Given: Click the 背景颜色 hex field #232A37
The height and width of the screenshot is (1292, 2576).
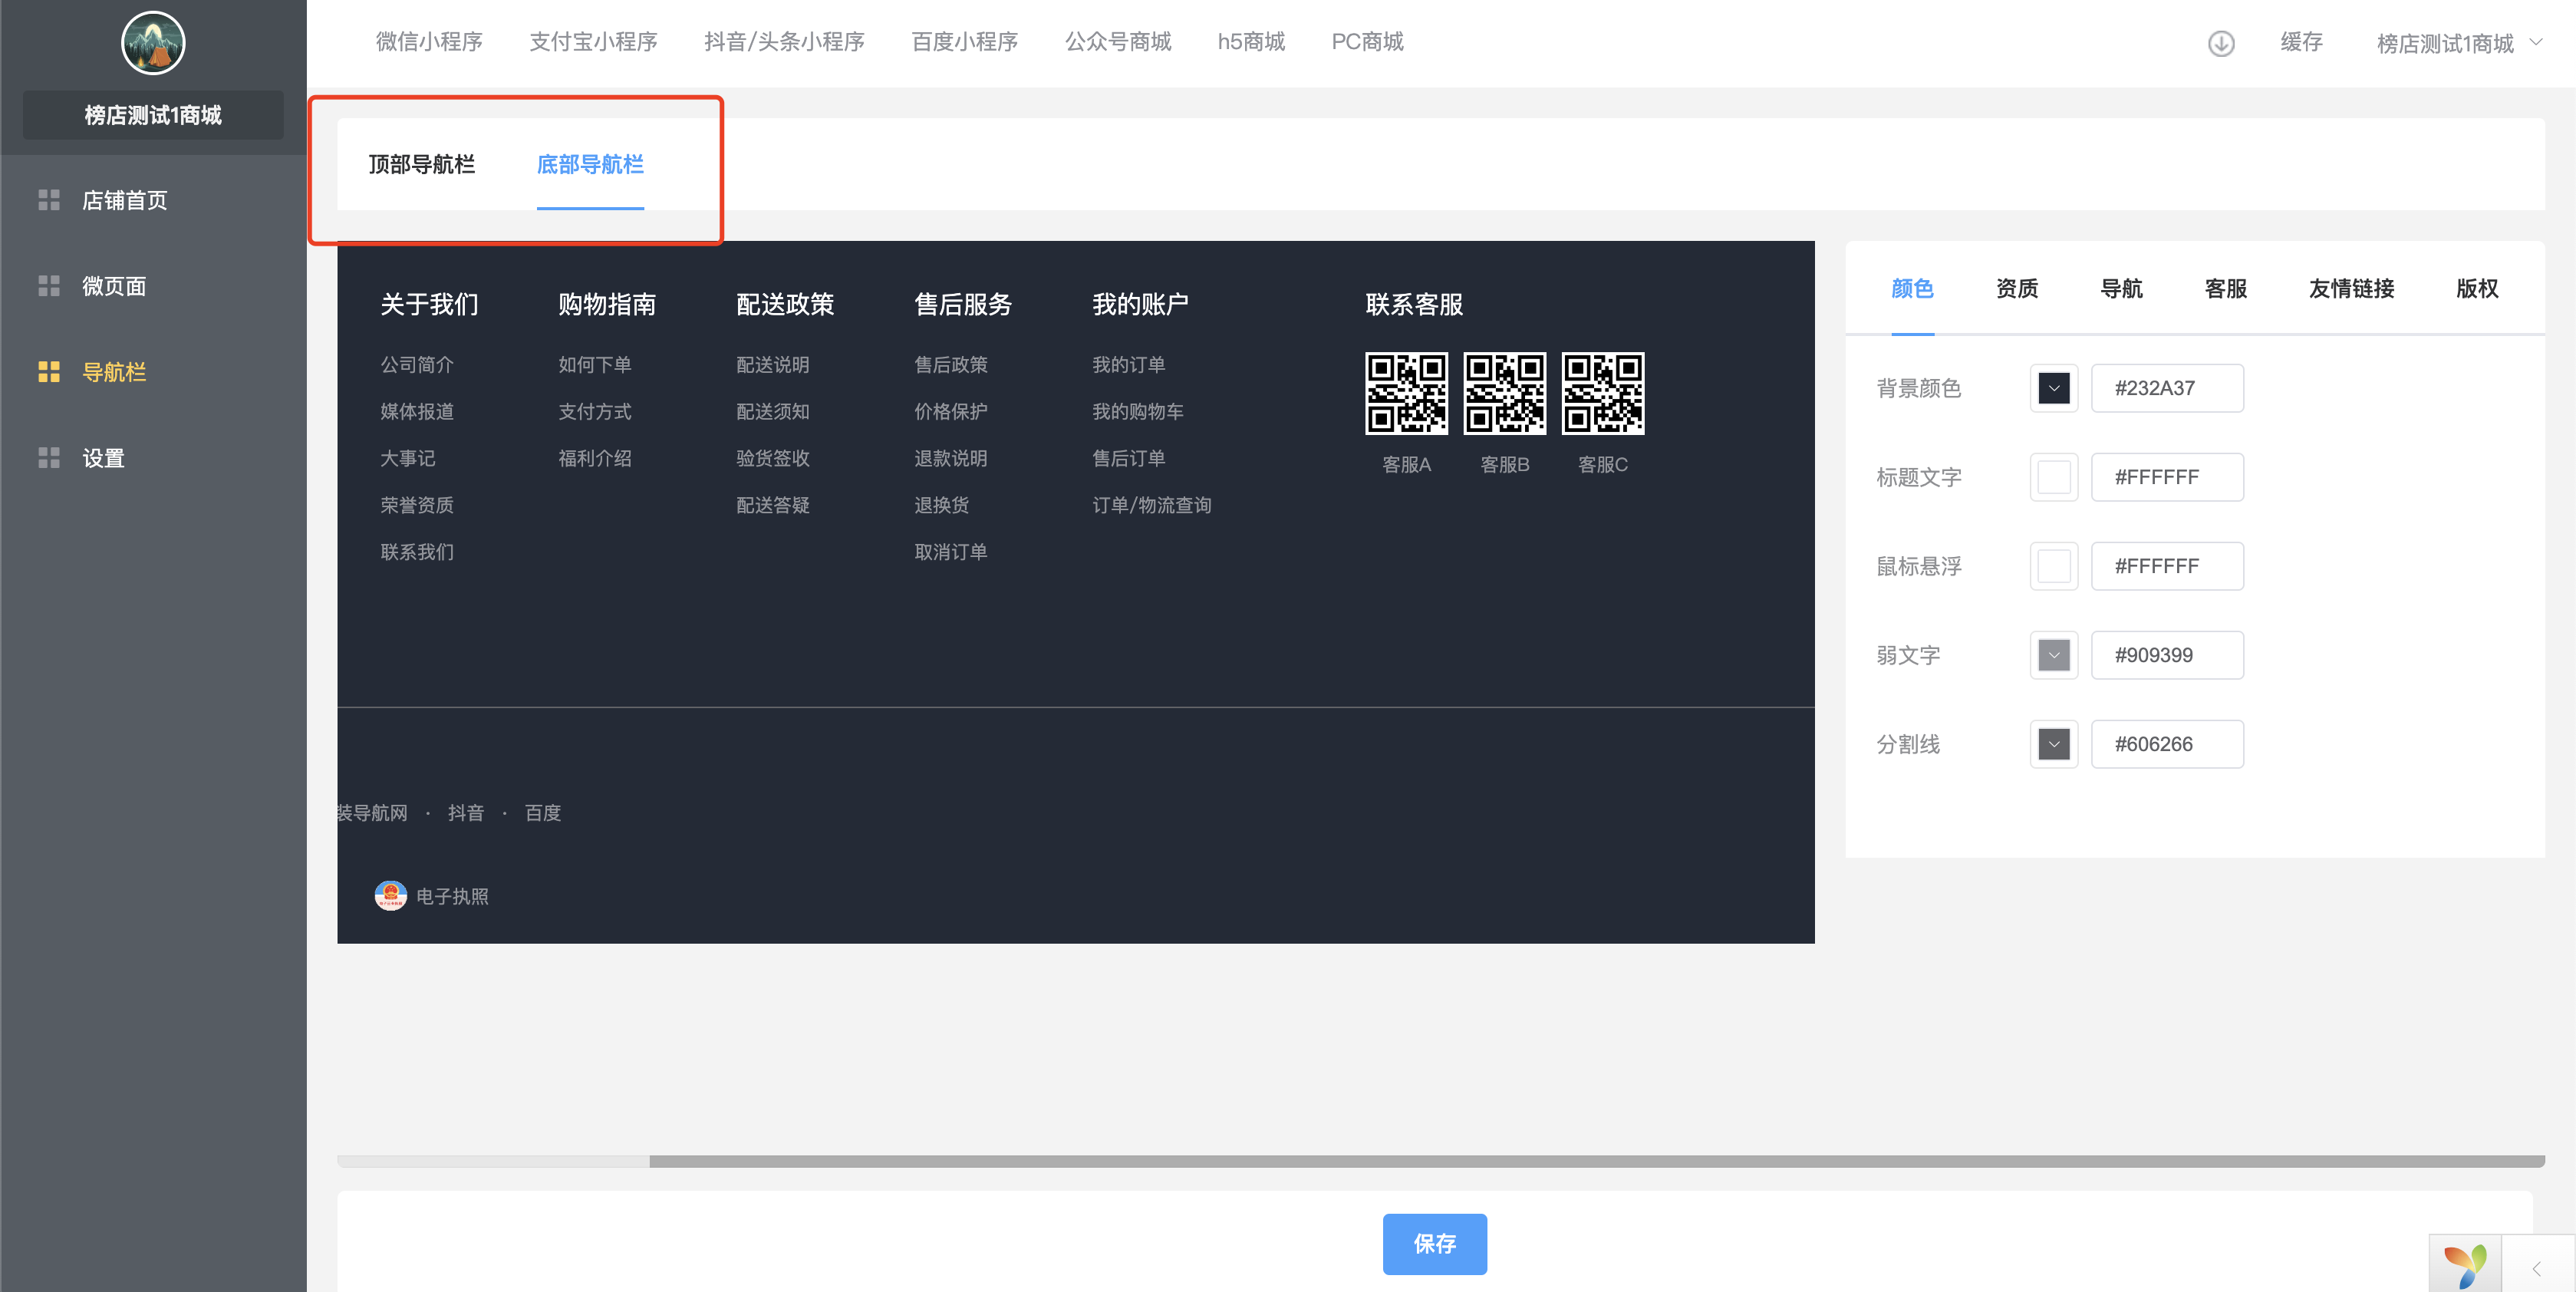Looking at the screenshot, I should click(x=2167, y=388).
